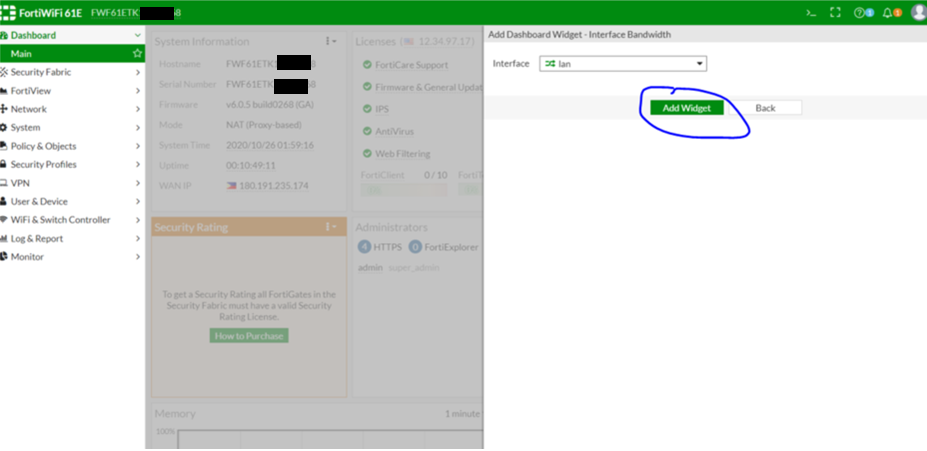This screenshot has width=927, height=451.
Task: Click the User & Device person icon
Action: tap(4, 201)
